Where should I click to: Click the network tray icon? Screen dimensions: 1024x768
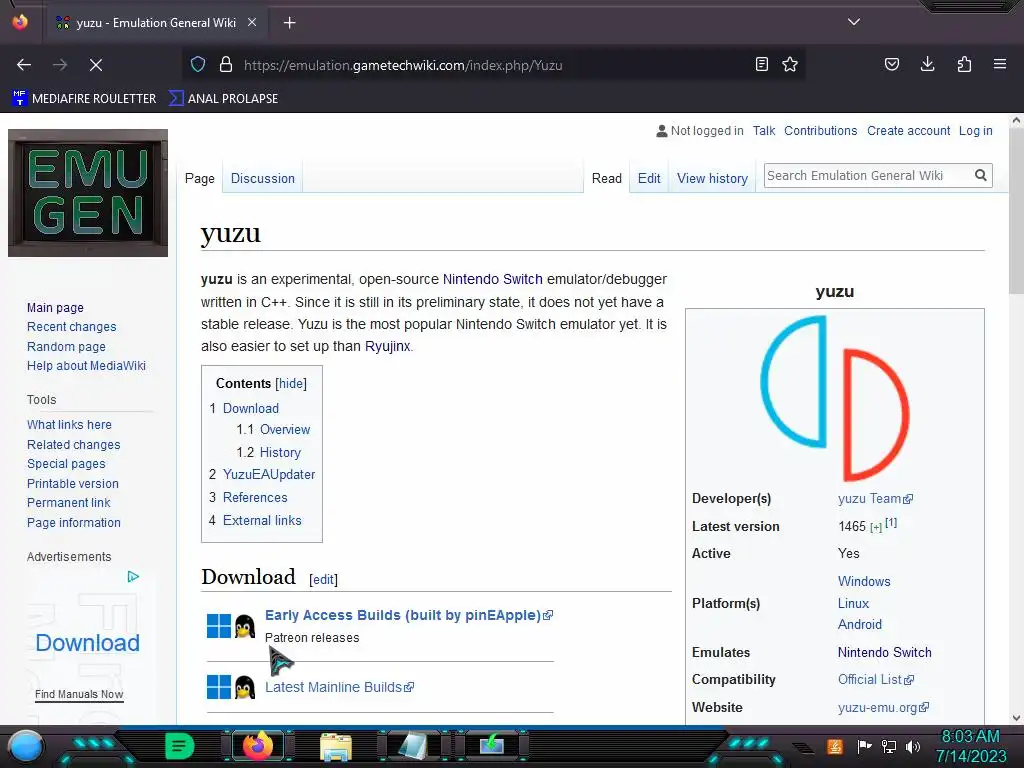(889, 746)
